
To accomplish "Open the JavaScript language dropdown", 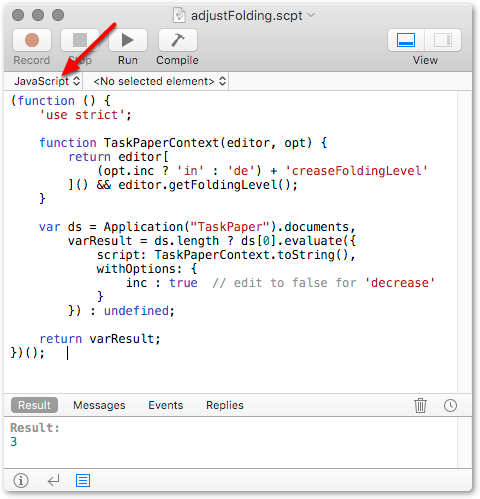I will click(47, 81).
